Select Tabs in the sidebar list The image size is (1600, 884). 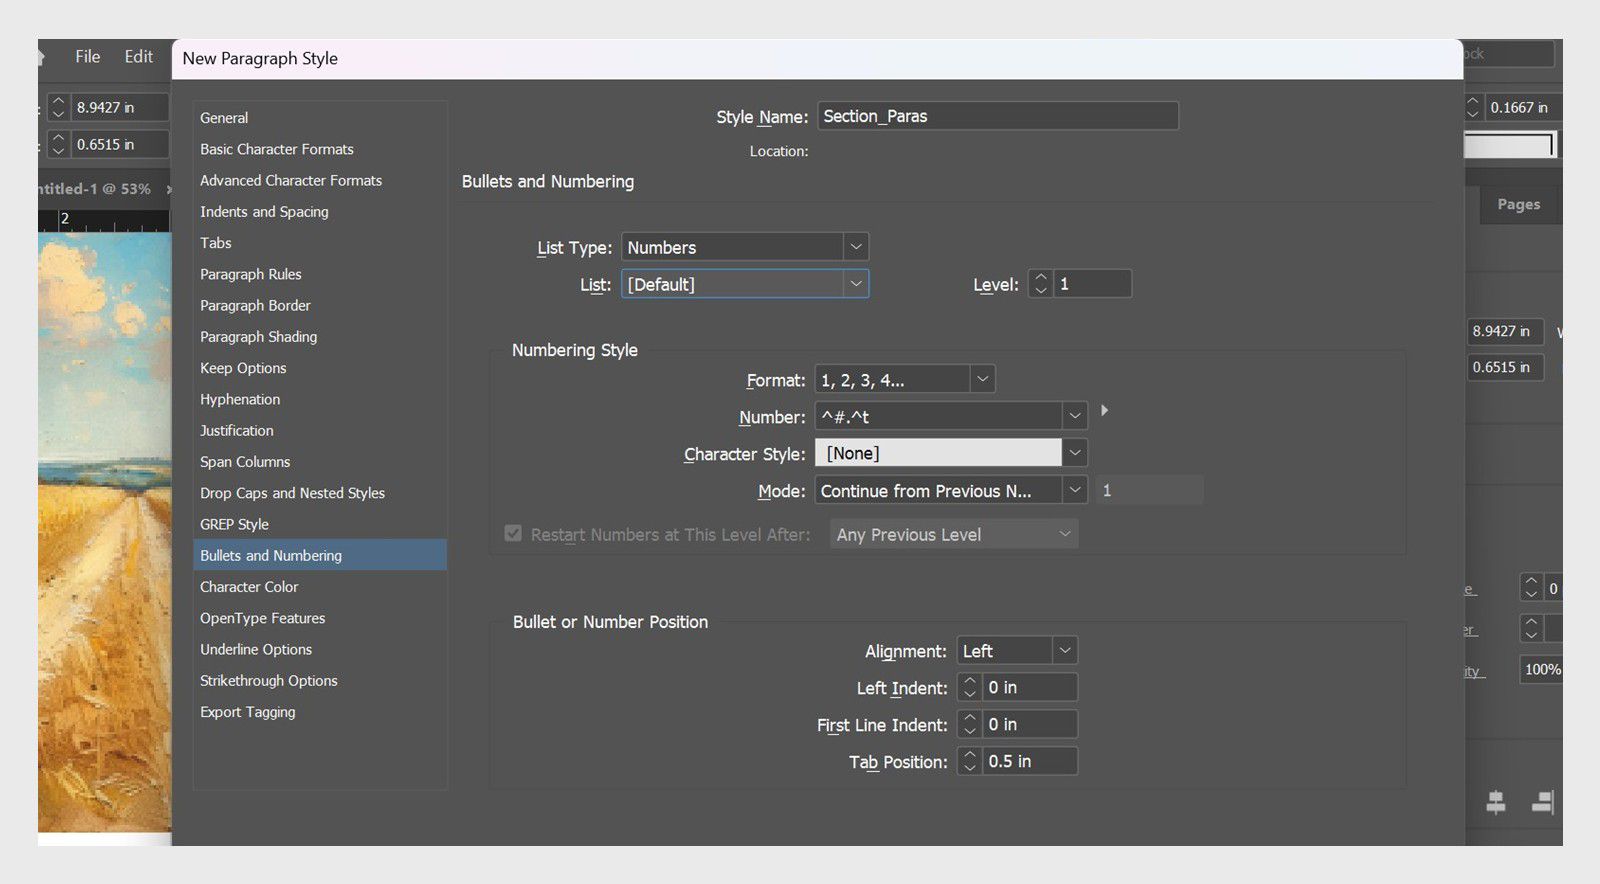click(x=319, y=243)
